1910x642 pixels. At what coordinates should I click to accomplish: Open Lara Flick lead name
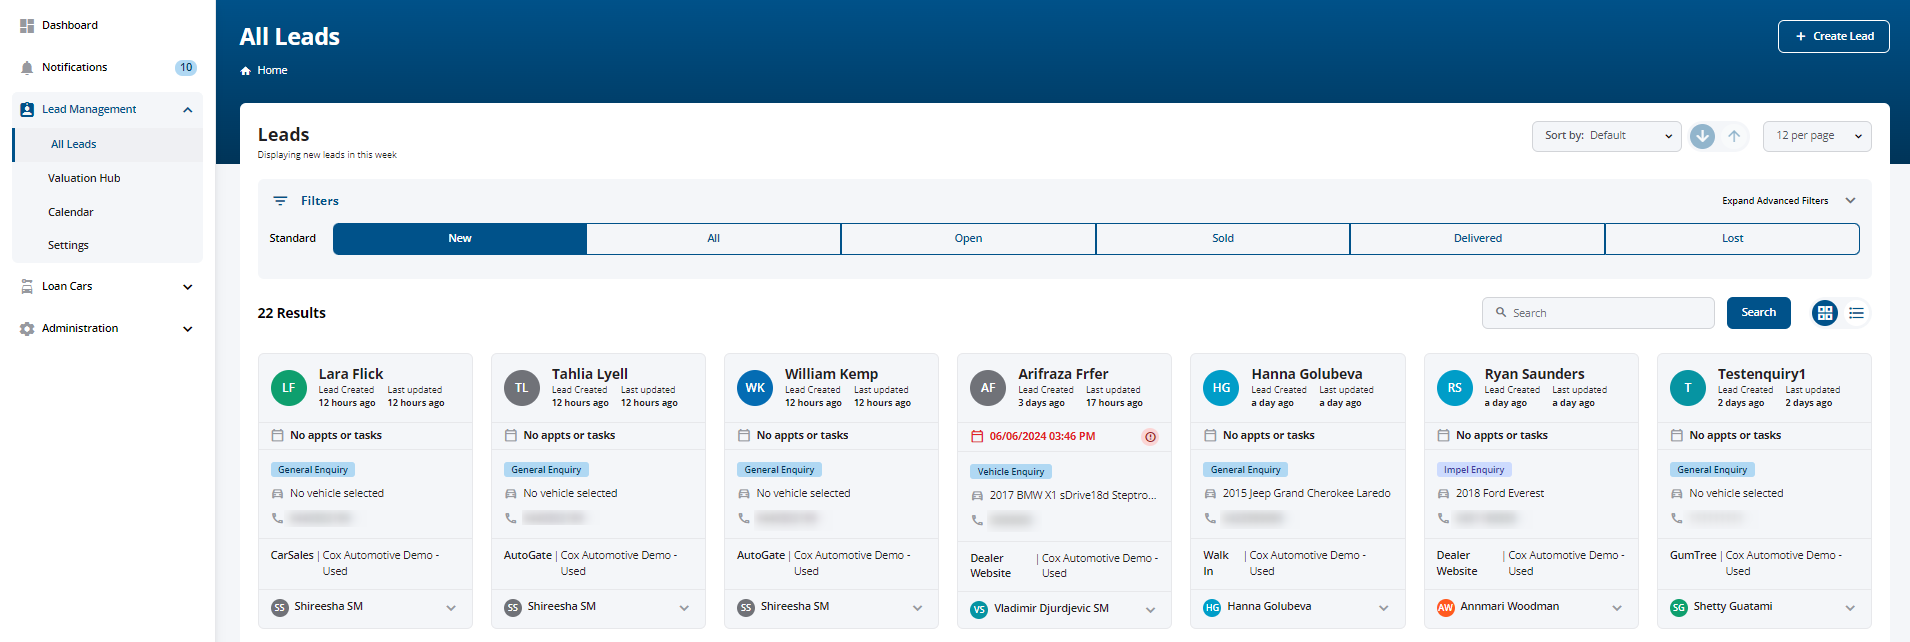pyautogui.click(x=351, y=374)
